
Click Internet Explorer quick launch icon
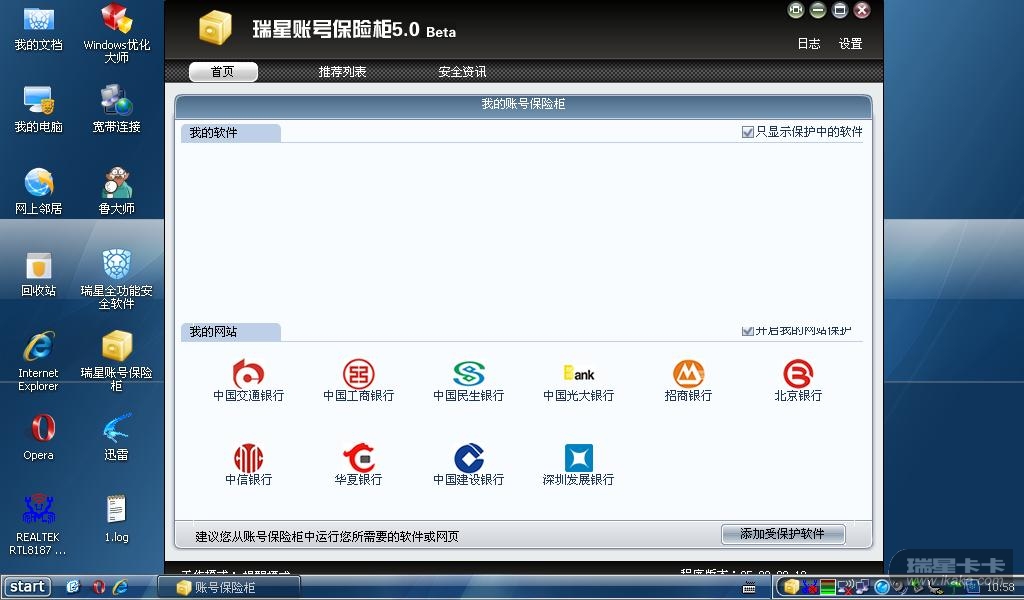click(121, 587)
